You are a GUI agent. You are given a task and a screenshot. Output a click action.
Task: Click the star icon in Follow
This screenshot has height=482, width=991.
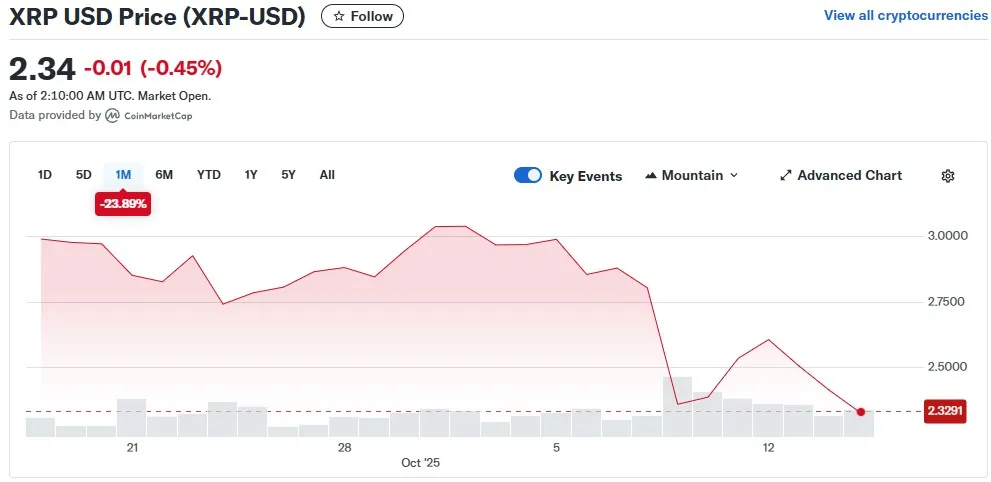339,16
